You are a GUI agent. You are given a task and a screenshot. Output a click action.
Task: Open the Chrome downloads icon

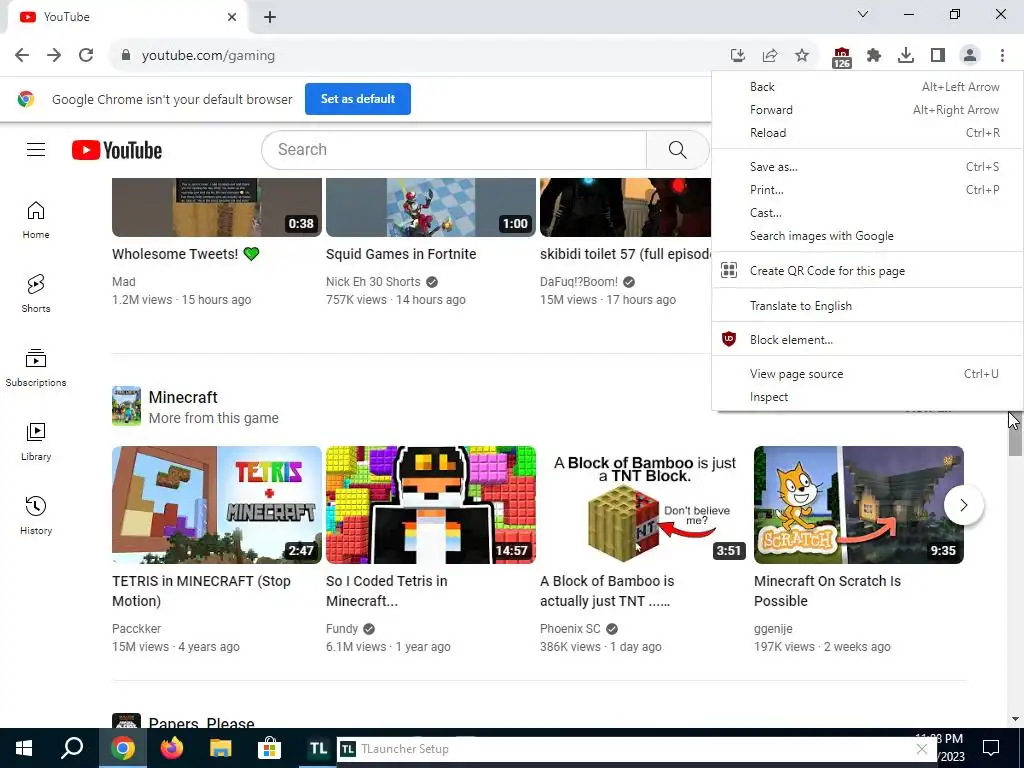pyautogui.click(x=906, y=56)
